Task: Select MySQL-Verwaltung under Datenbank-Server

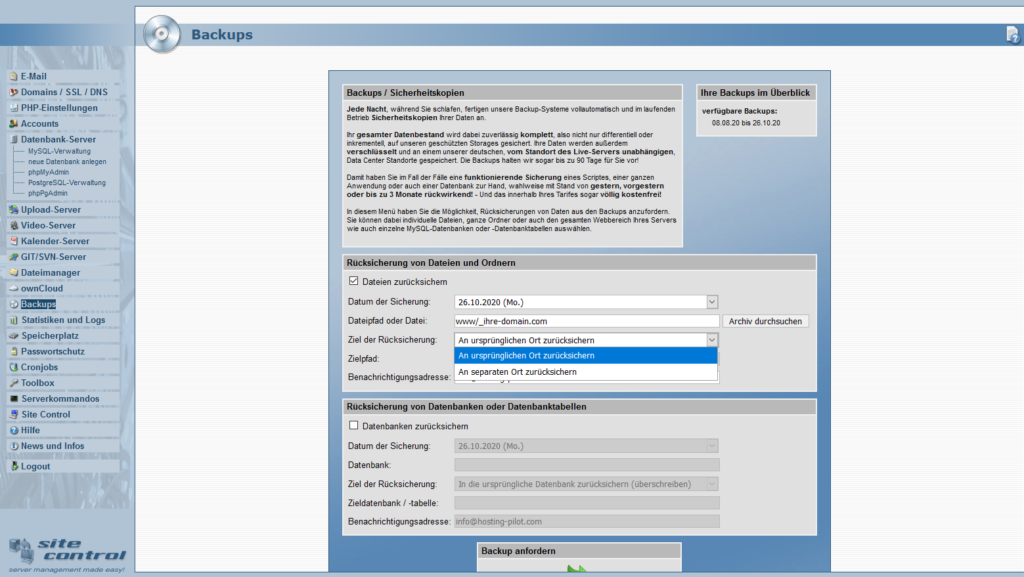Action: tap(59, 151)
